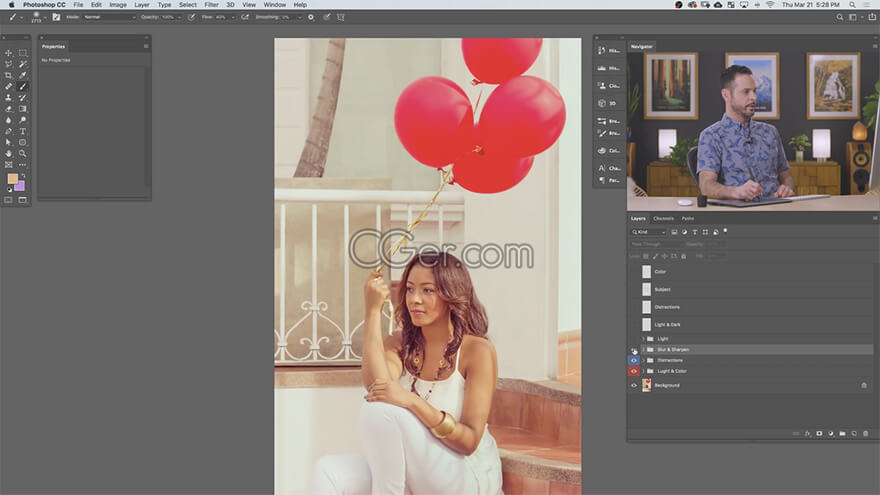Open the brush preset picker dropdown

pos(45,17)
